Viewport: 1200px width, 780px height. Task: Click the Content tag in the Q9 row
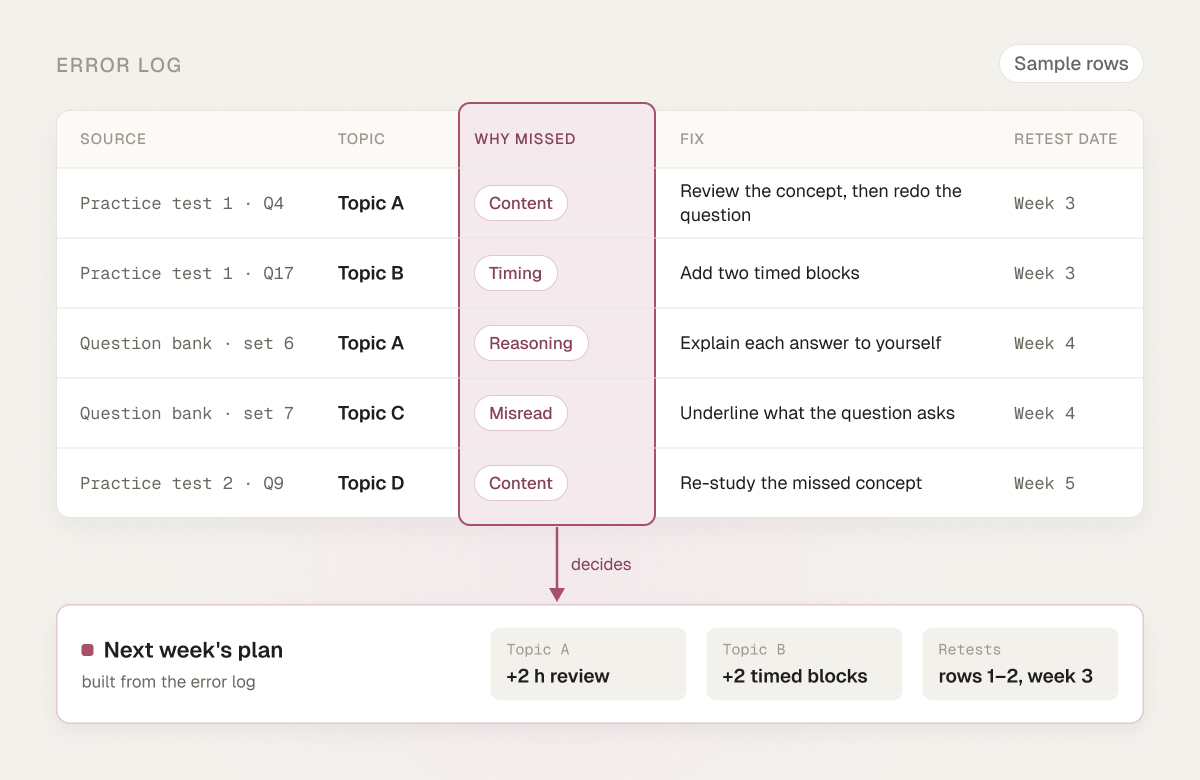click(521, 483)
